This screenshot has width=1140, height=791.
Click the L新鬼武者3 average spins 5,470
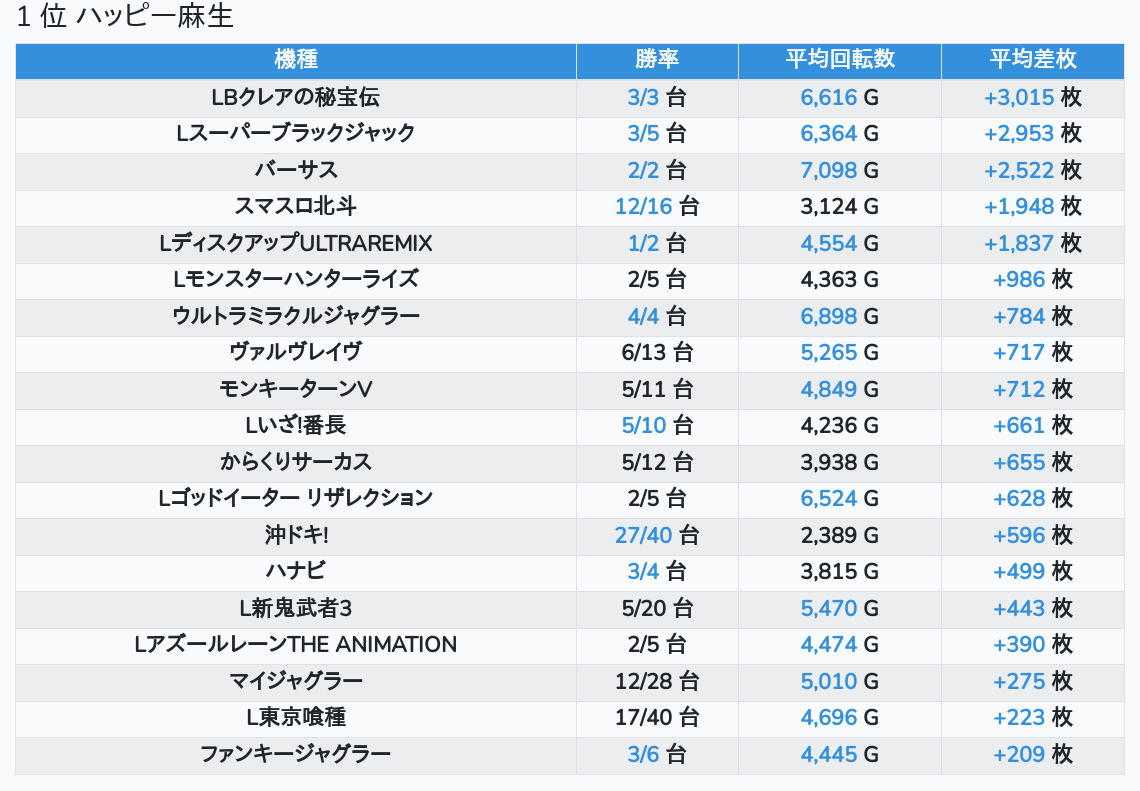click(x=829, y=608)
